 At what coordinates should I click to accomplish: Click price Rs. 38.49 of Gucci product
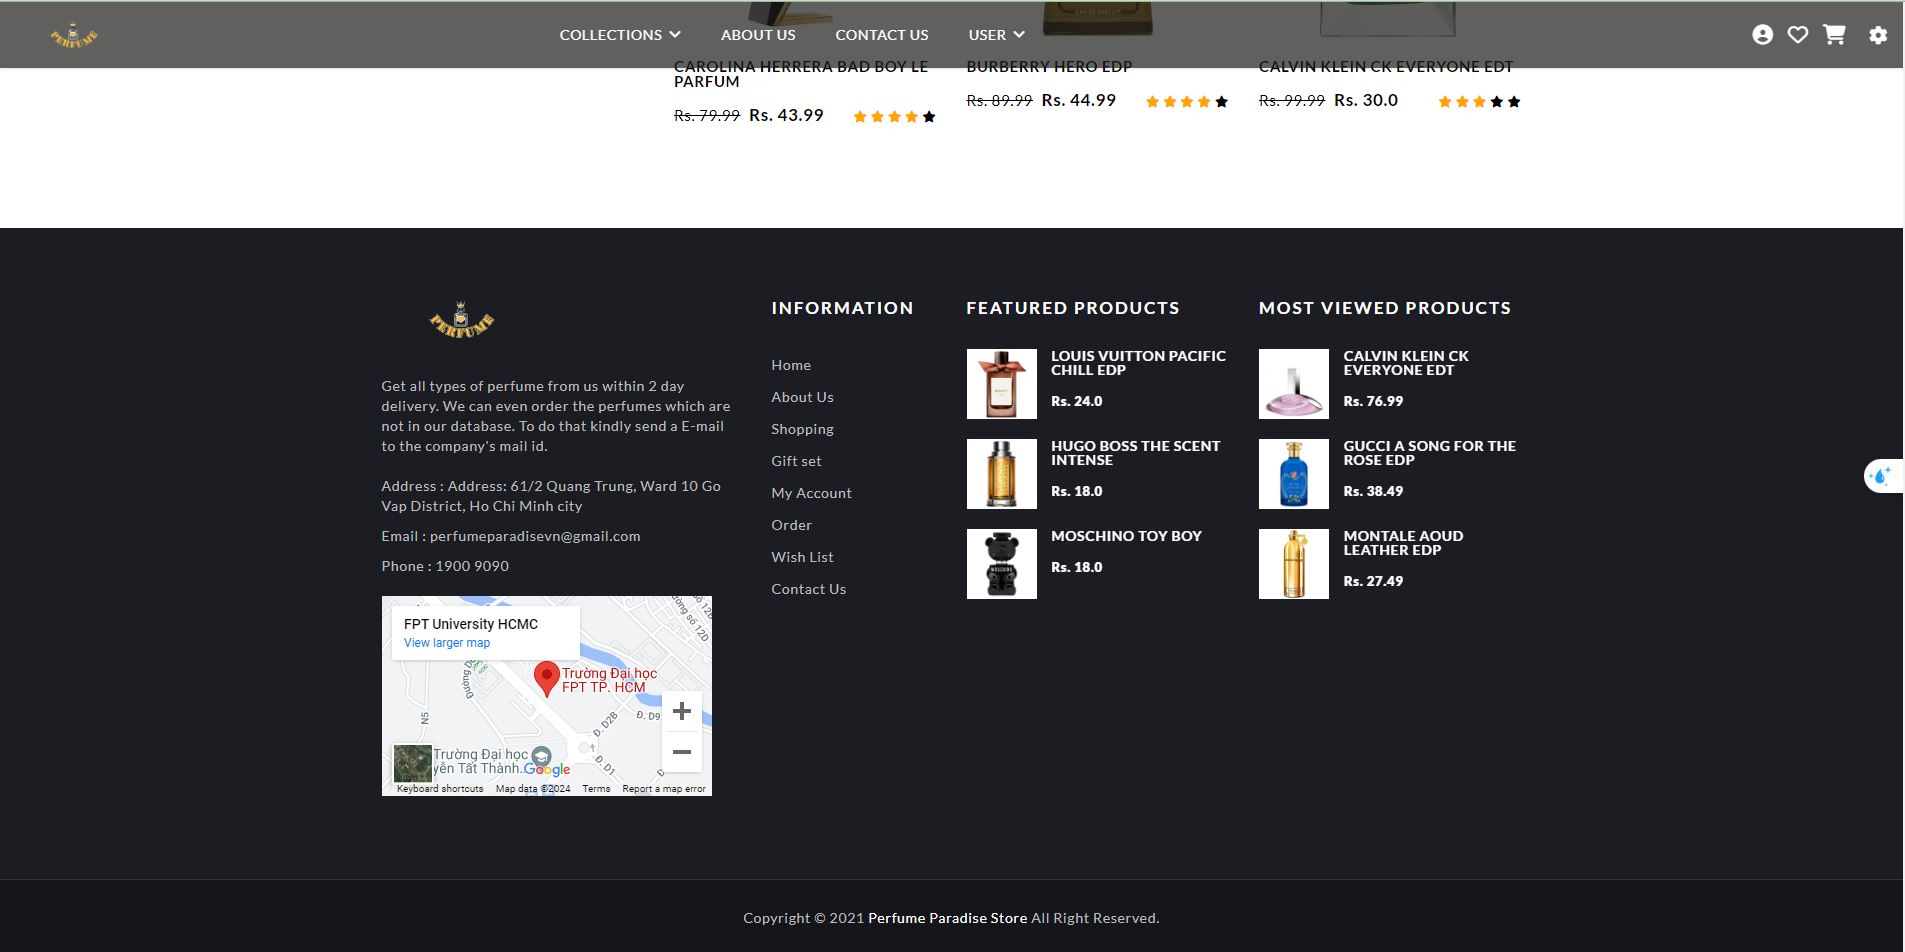pyautogui.click(x=1373, y=491)
